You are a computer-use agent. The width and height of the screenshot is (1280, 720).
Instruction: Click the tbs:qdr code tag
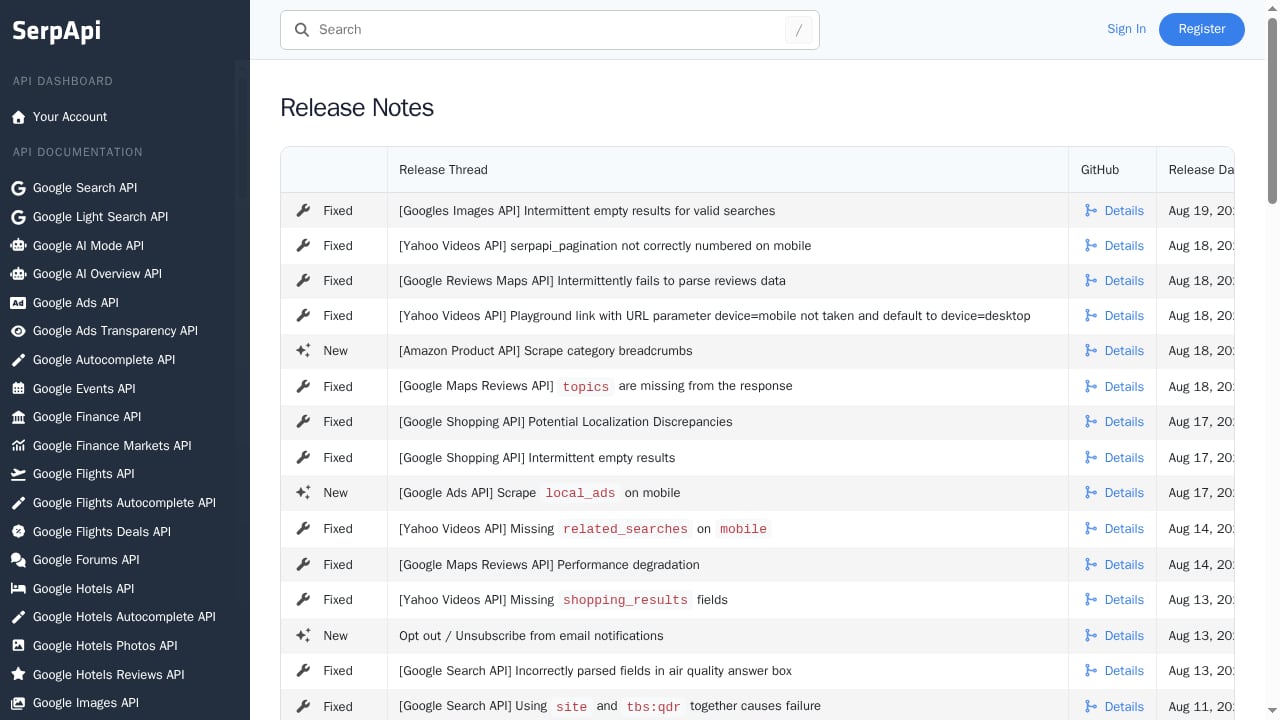[654, 707]
